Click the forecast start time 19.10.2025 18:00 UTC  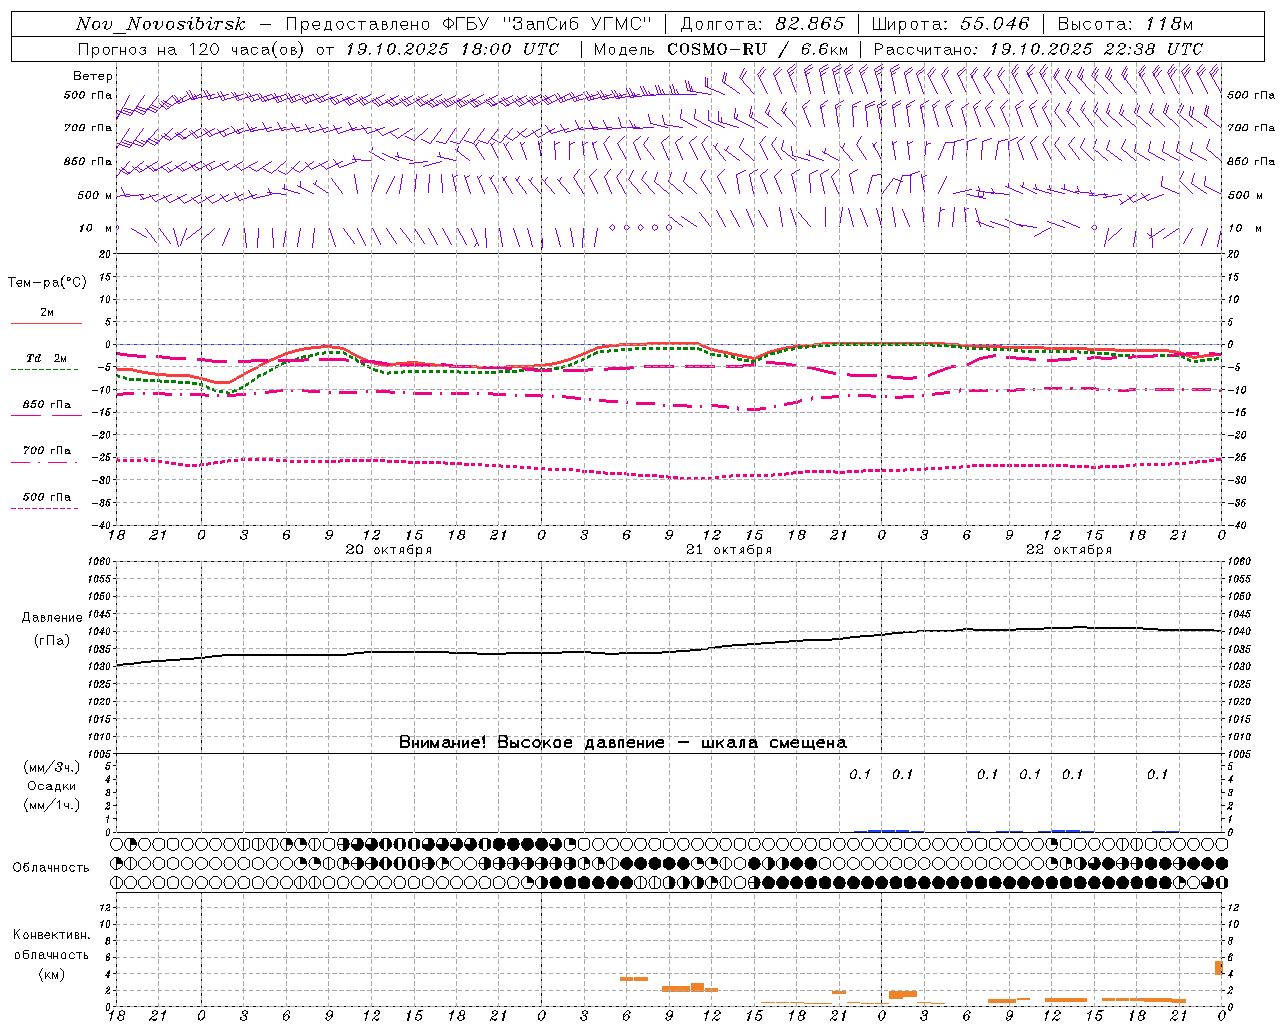[x=452, y=49]
